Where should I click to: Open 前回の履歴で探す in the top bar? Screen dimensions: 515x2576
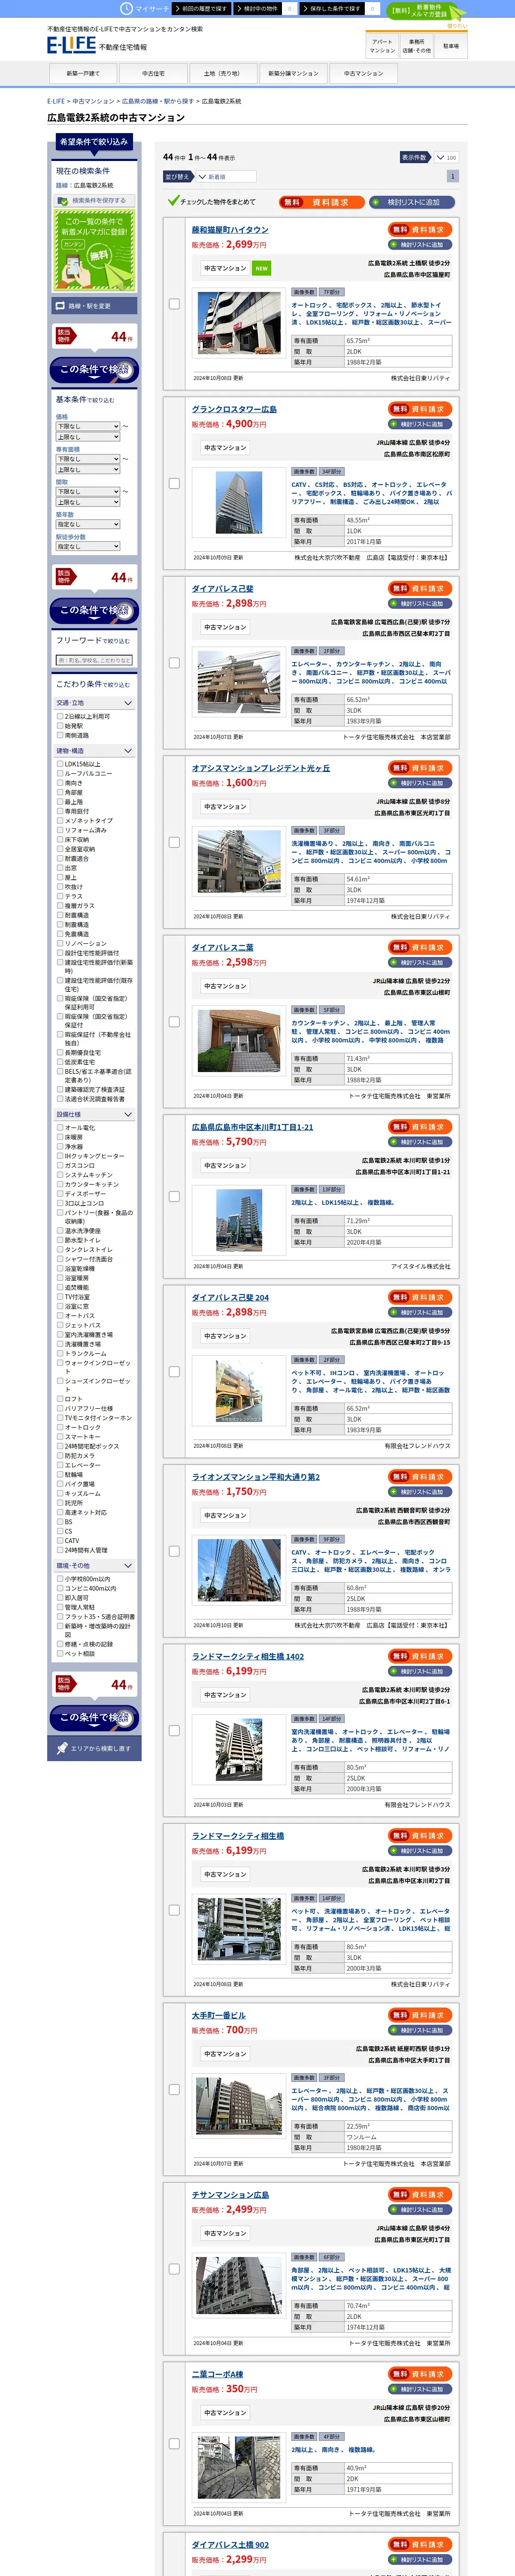[x=202, y=8]
